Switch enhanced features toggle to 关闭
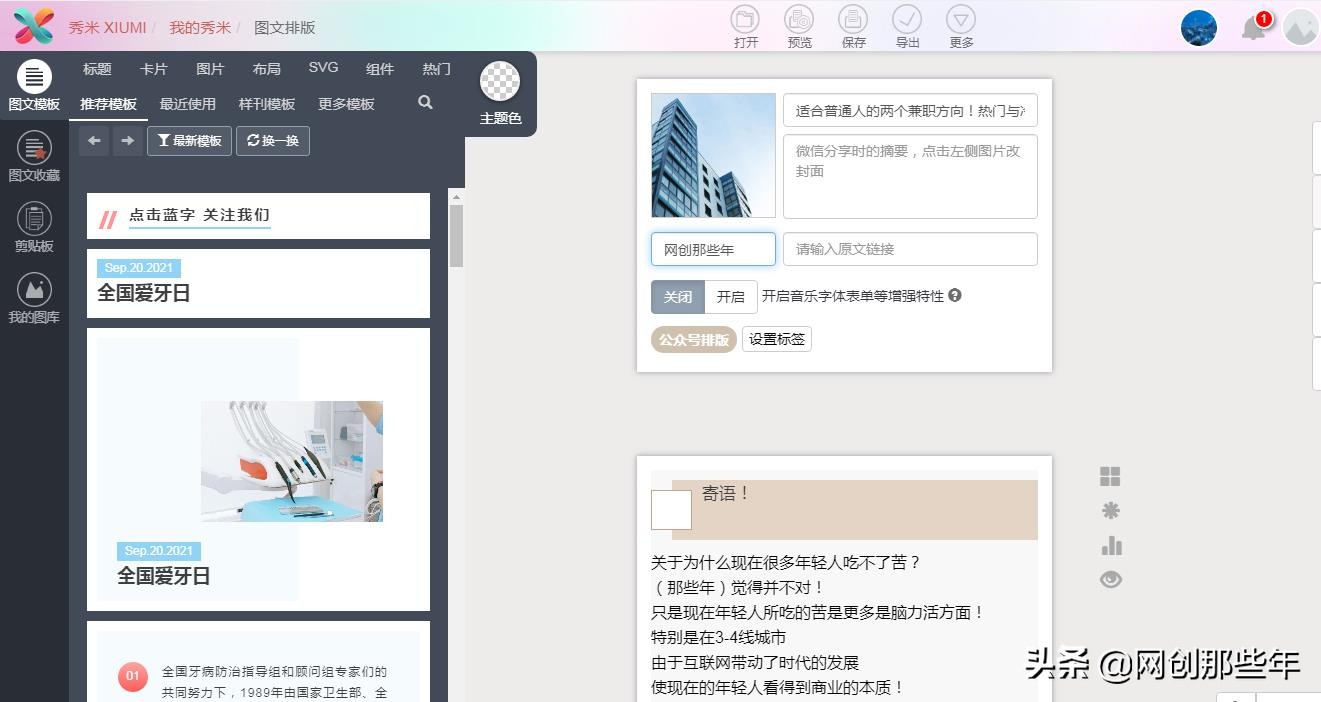 point(677,297)
